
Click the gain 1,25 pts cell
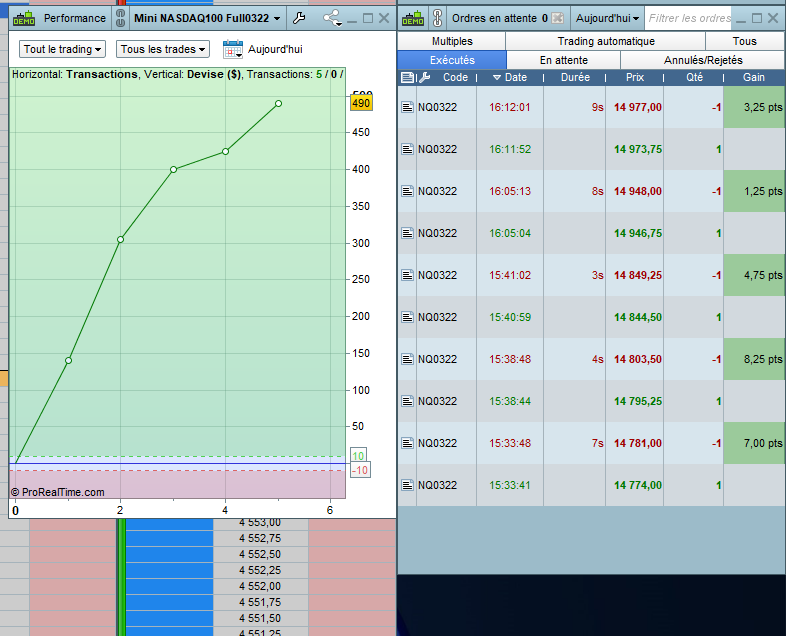click(x=754, y=191)
